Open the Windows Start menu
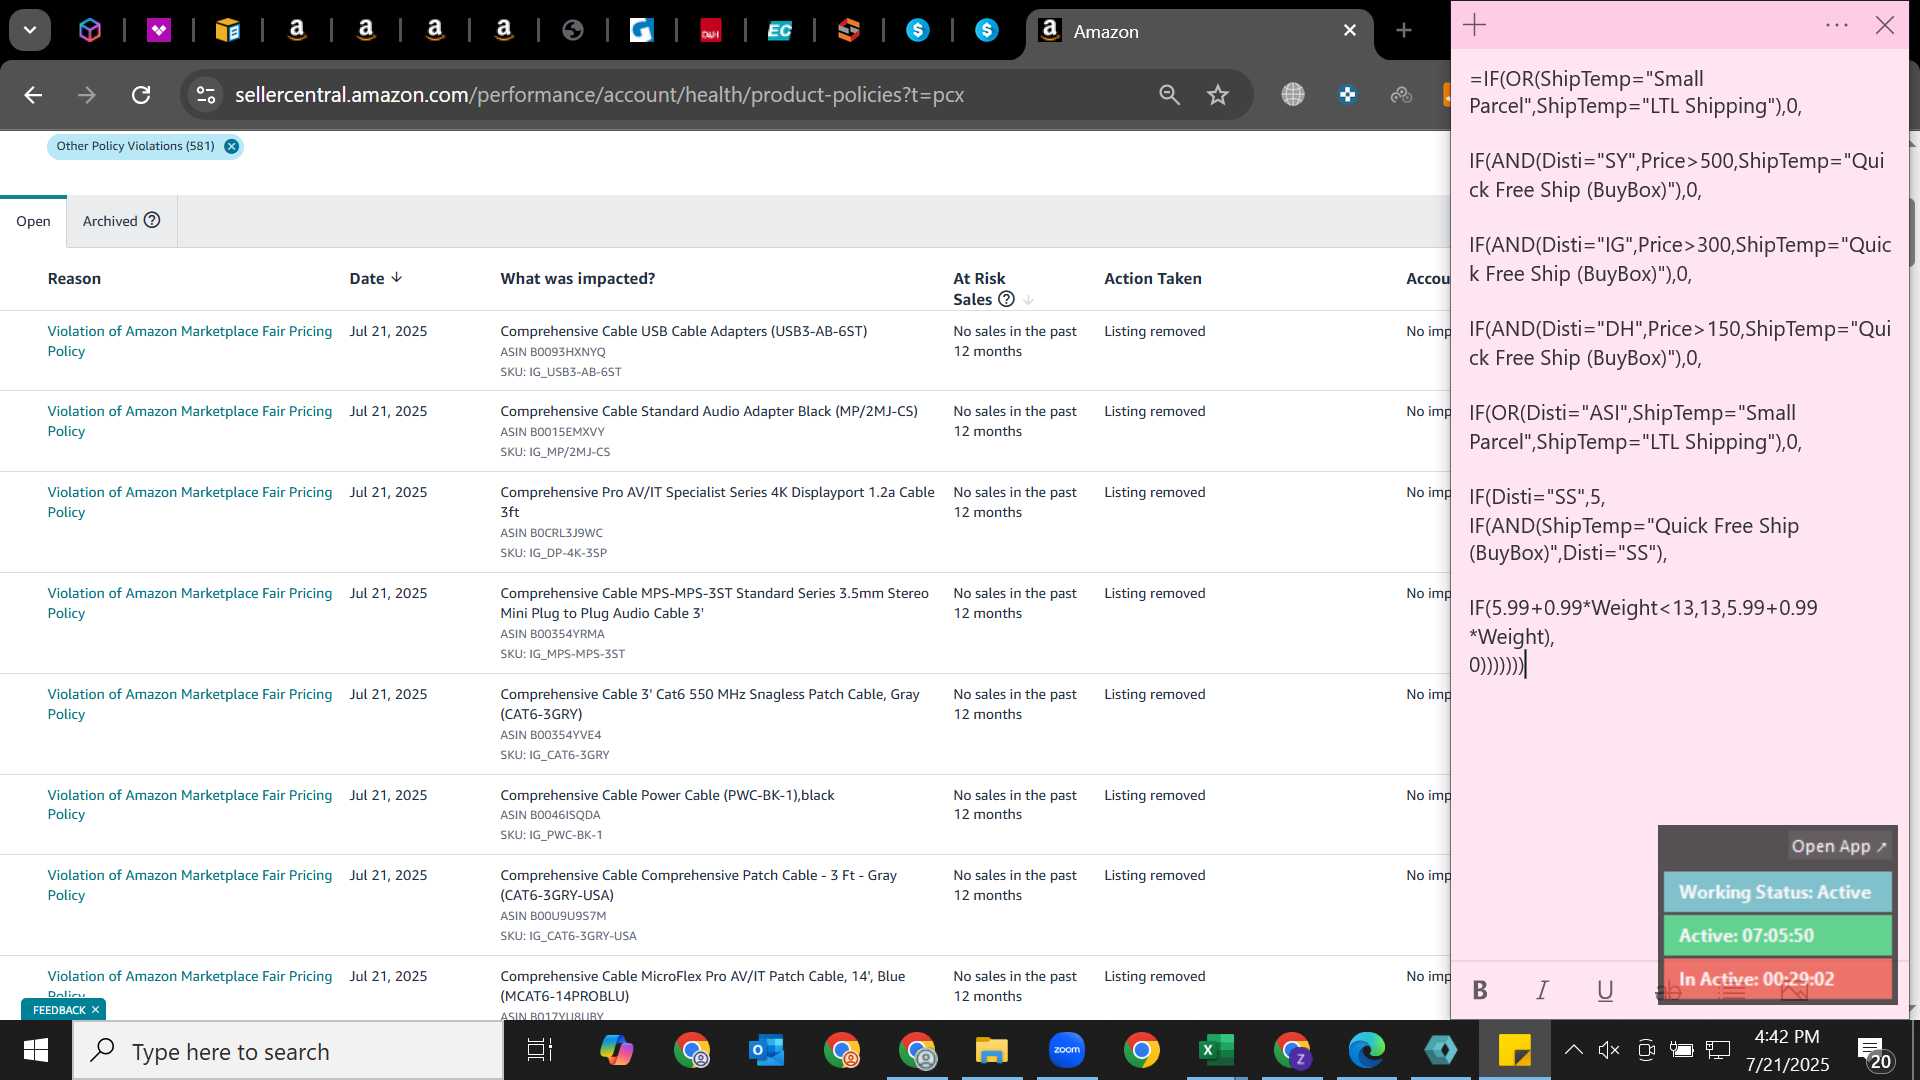The image size is (1920, 1080). point(36,1051)
